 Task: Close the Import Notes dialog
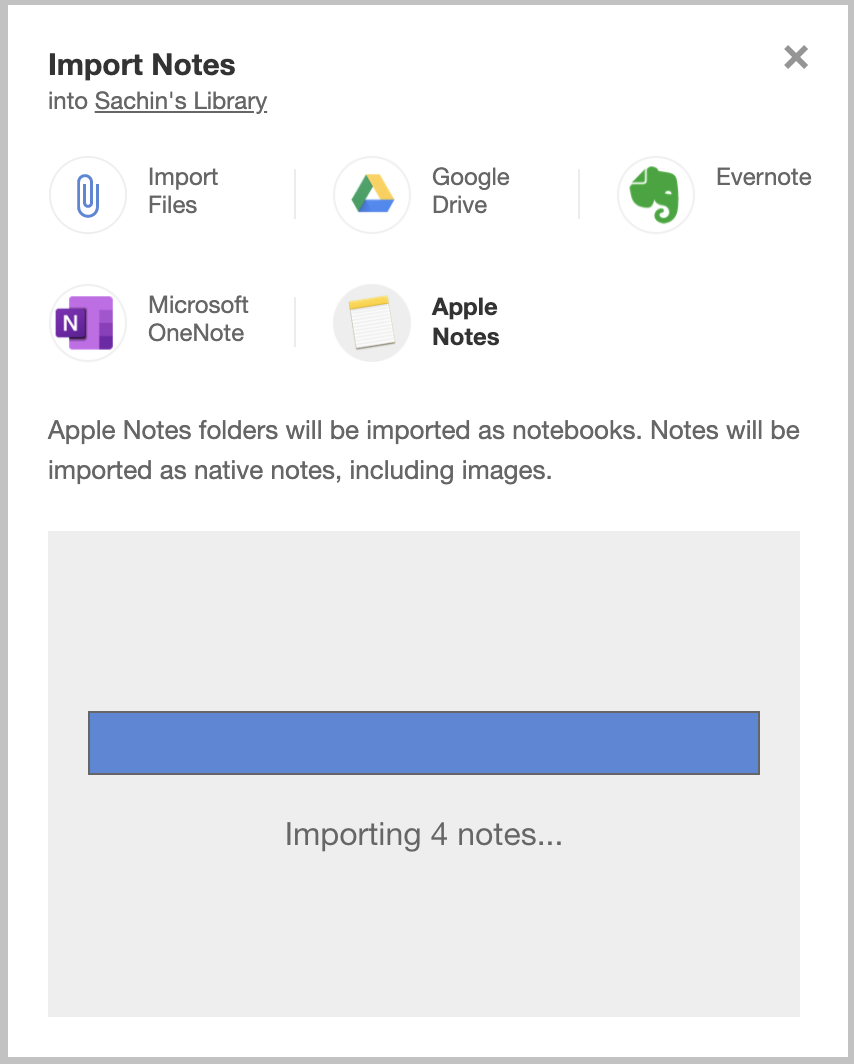coord(796,58)
